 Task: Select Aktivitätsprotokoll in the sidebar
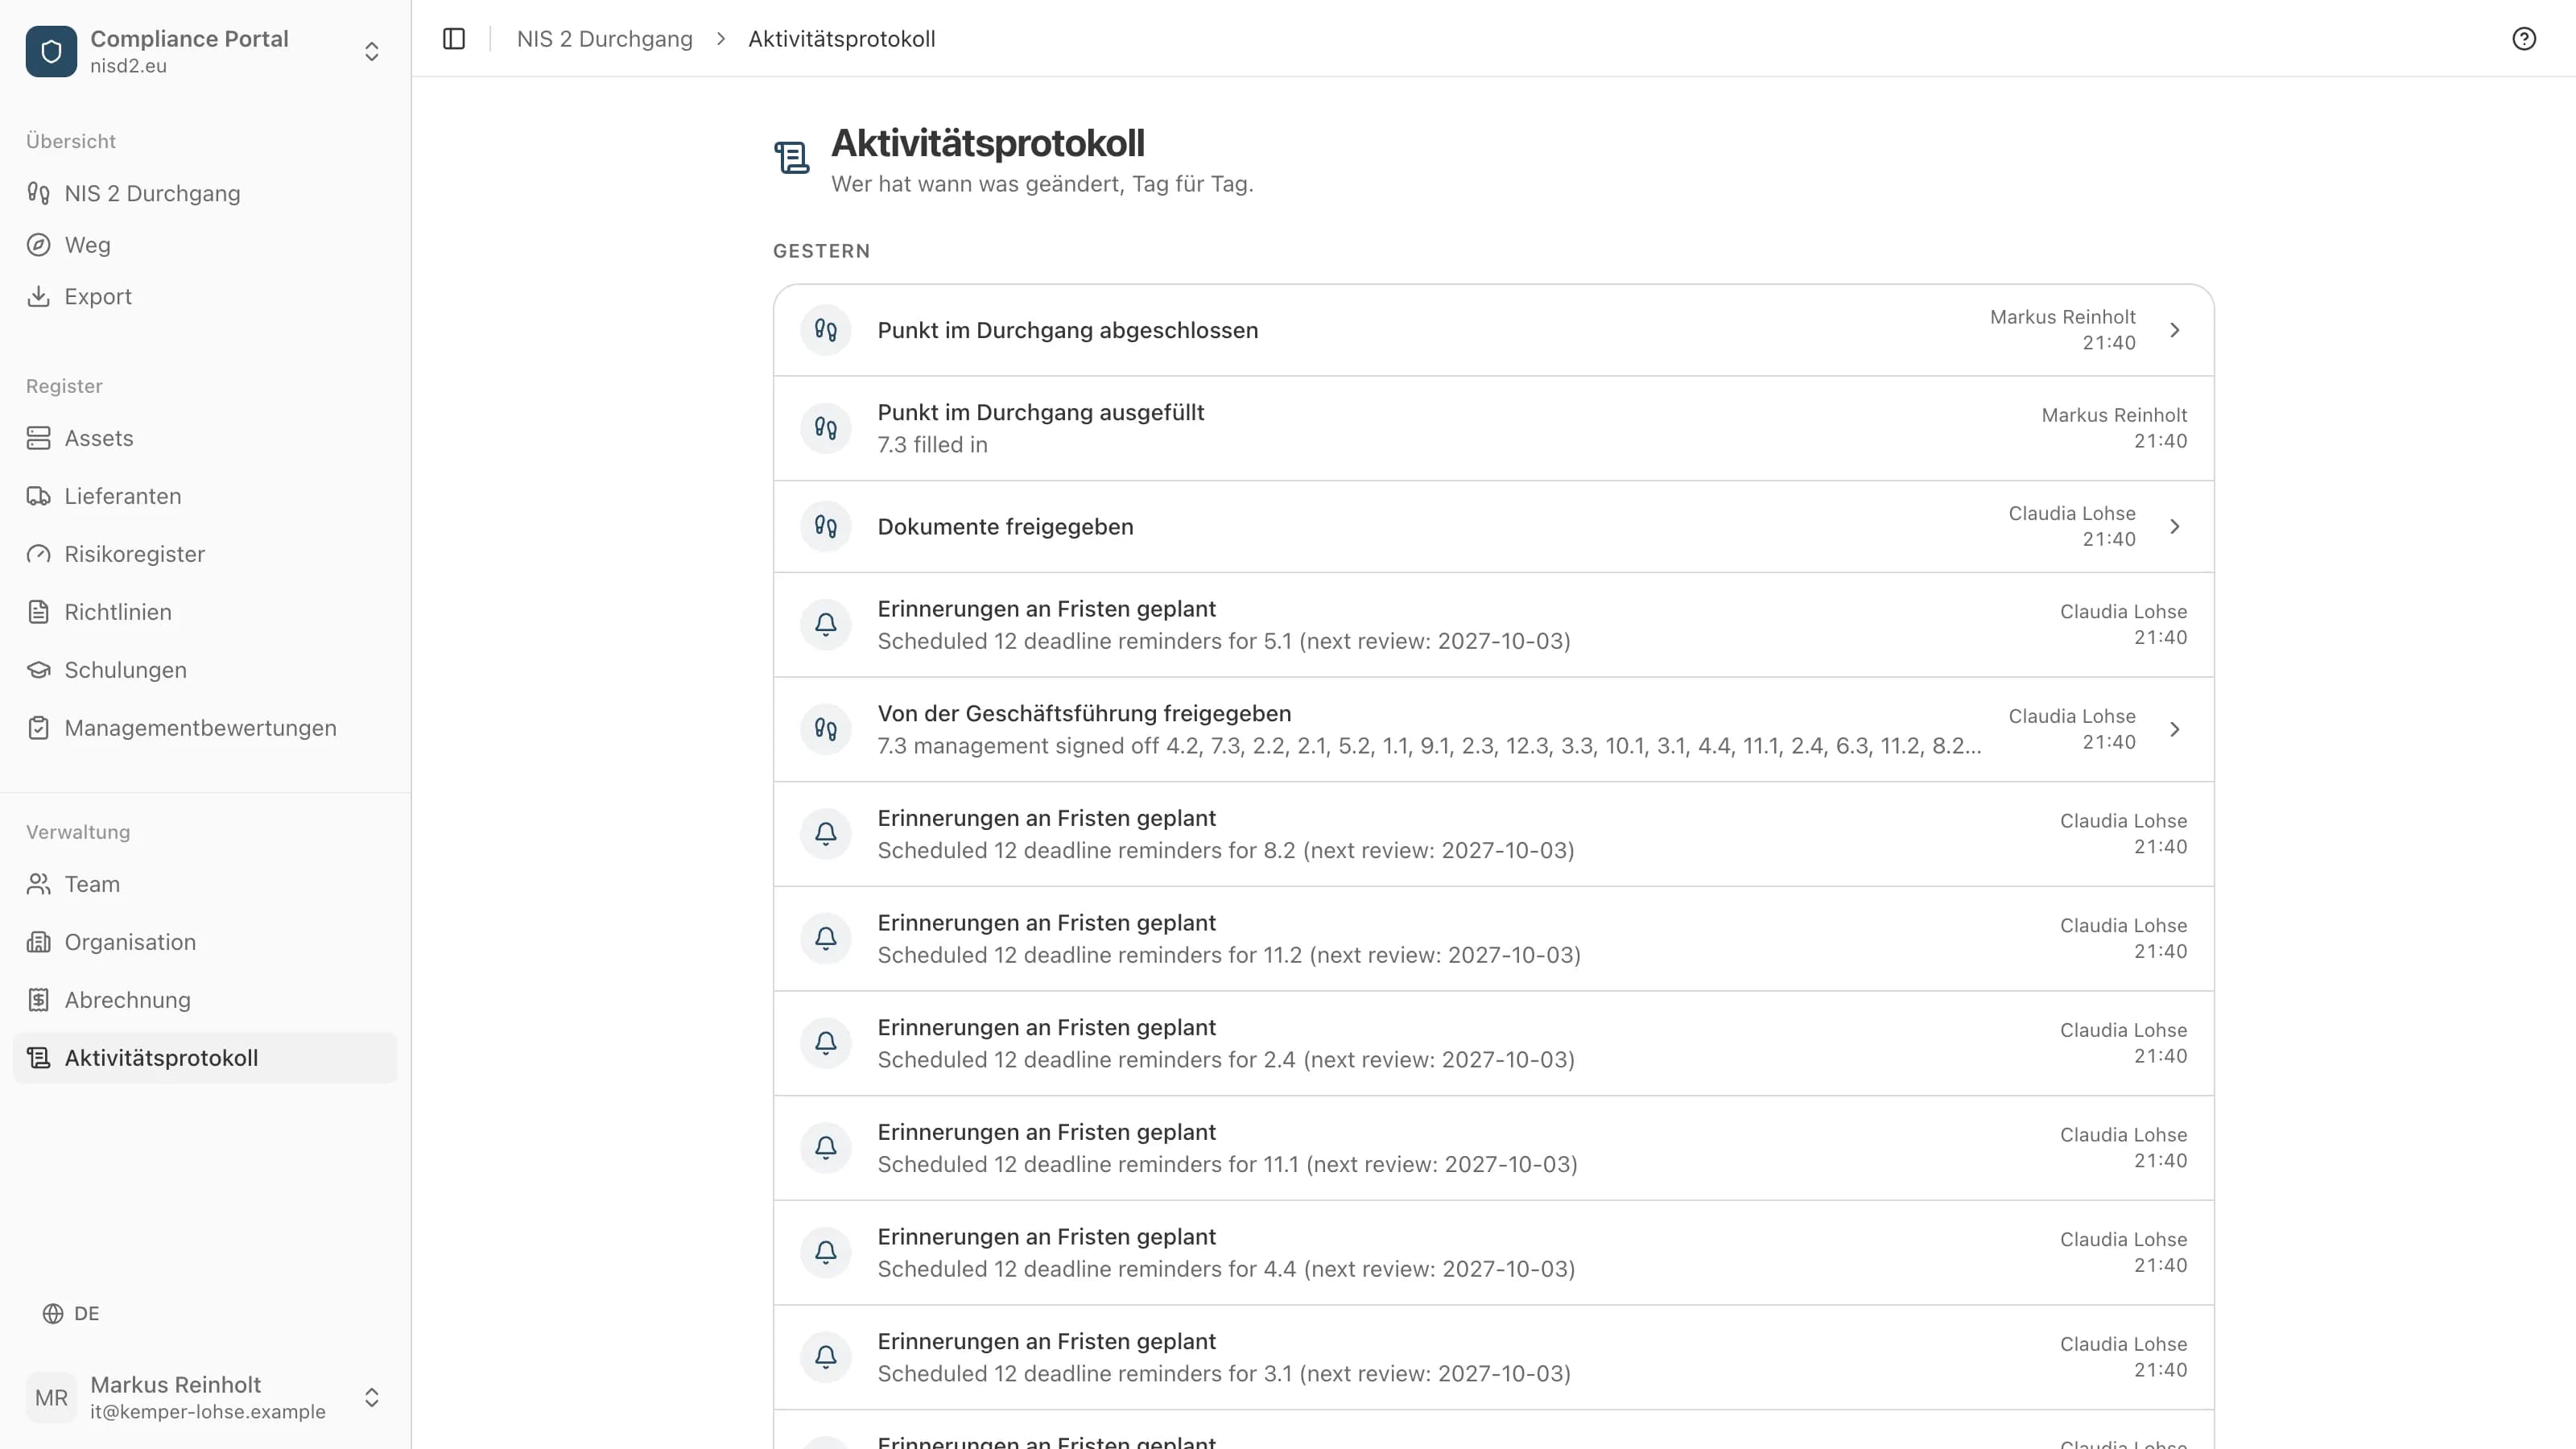click(x=205, y=1058)
